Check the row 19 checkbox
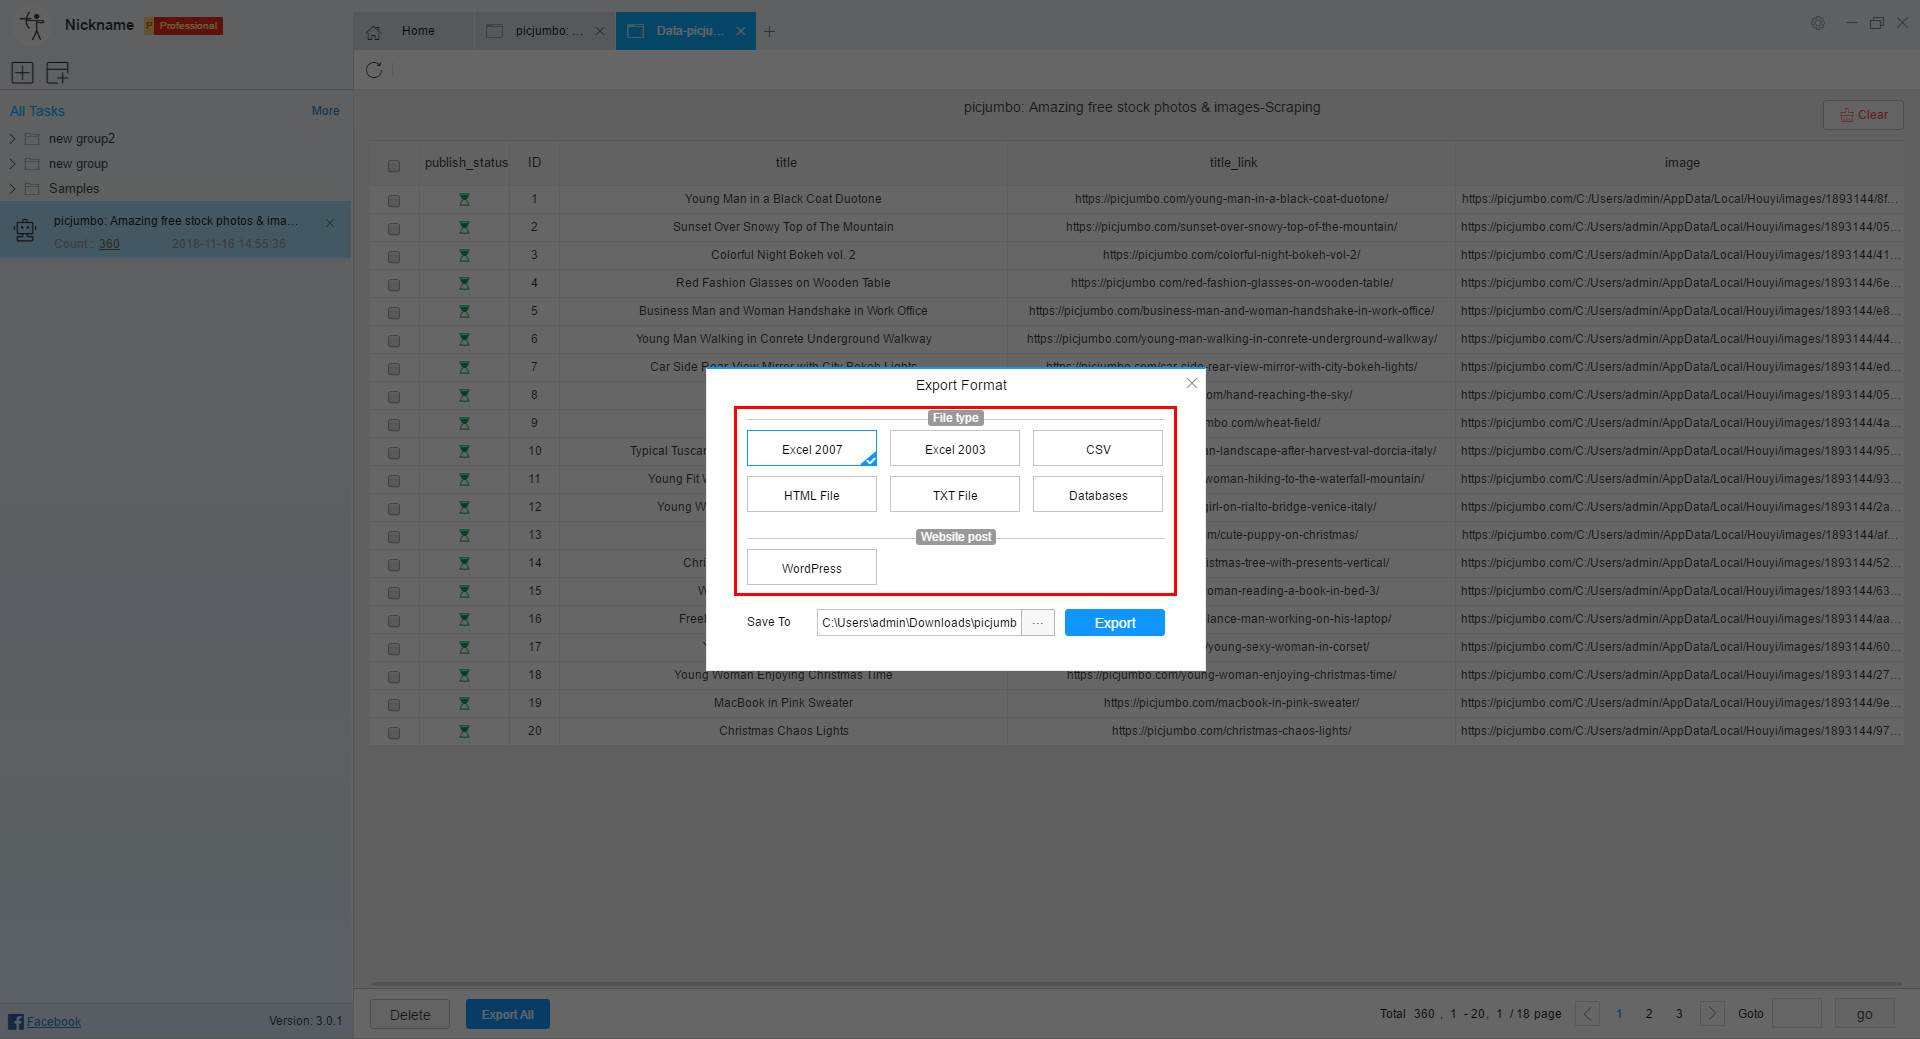The width and height of the screenshot is (1920, 1039). point(394,705)
